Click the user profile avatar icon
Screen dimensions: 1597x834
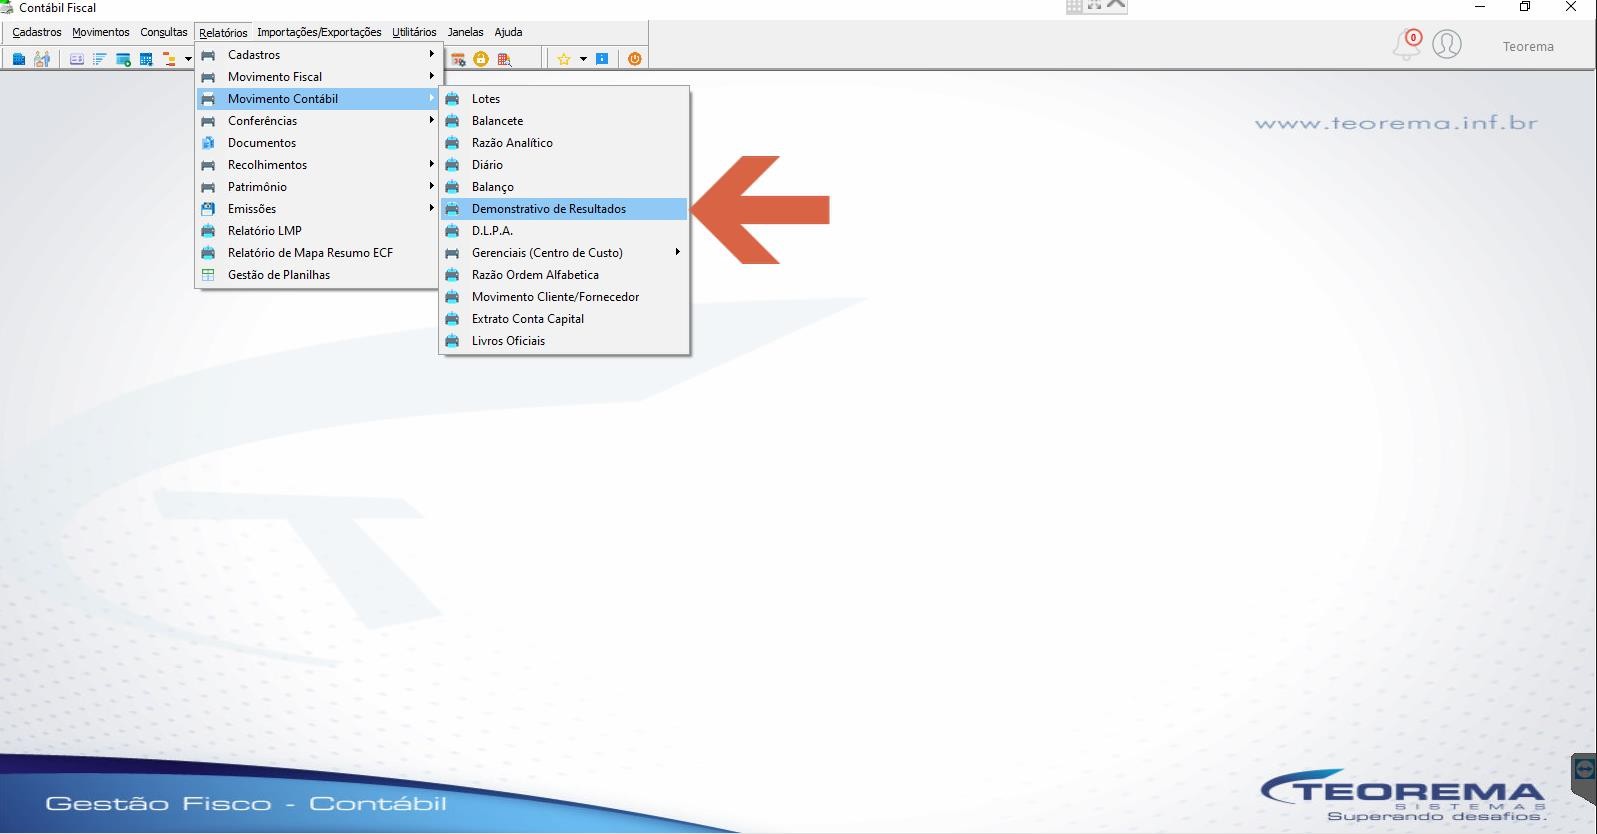(x=1447, y=44)
